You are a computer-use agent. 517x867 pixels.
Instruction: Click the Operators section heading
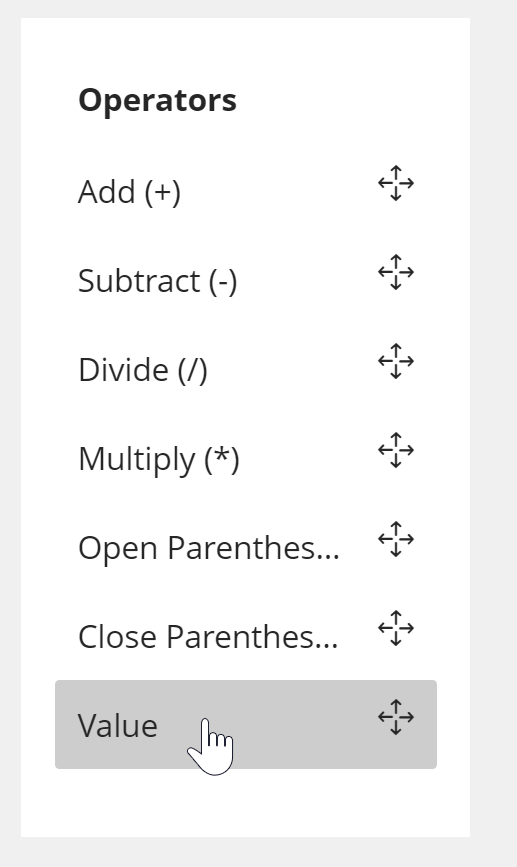pos(158,101)
